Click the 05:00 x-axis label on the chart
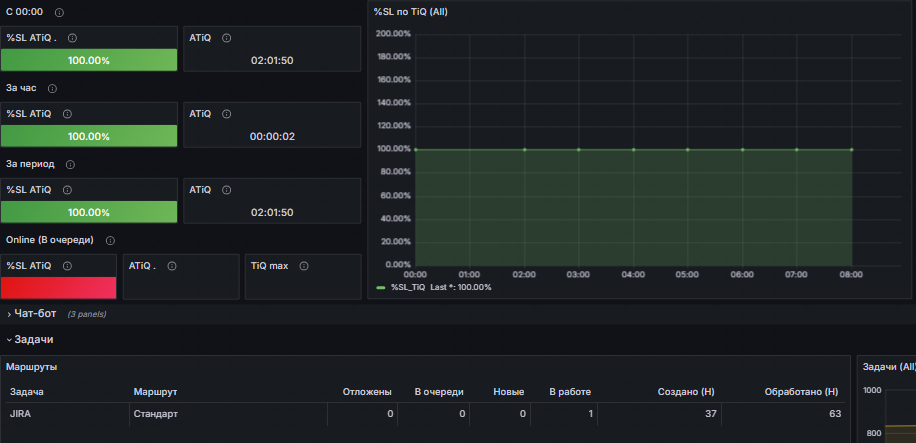The height and width of the screenshot is (443, 916). click(x=687, y=274)
